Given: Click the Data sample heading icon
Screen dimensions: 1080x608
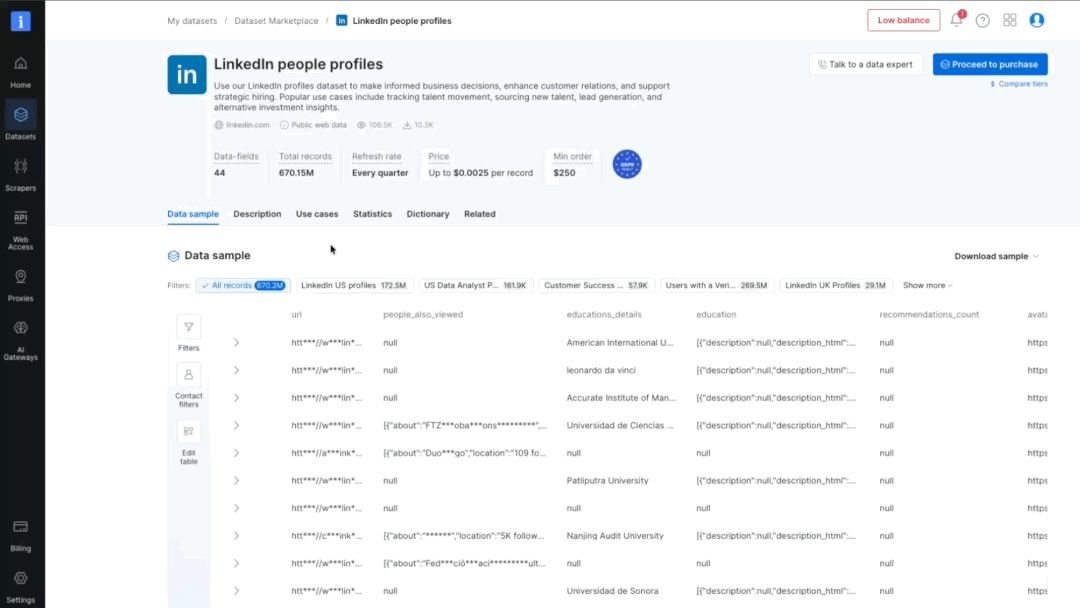Looking at the screenshot, I should 174,256.
